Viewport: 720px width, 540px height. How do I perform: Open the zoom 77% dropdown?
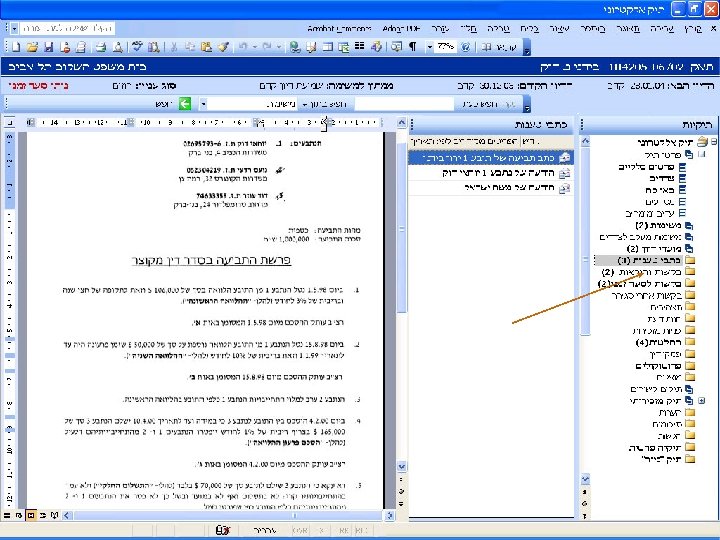[430, 47]
